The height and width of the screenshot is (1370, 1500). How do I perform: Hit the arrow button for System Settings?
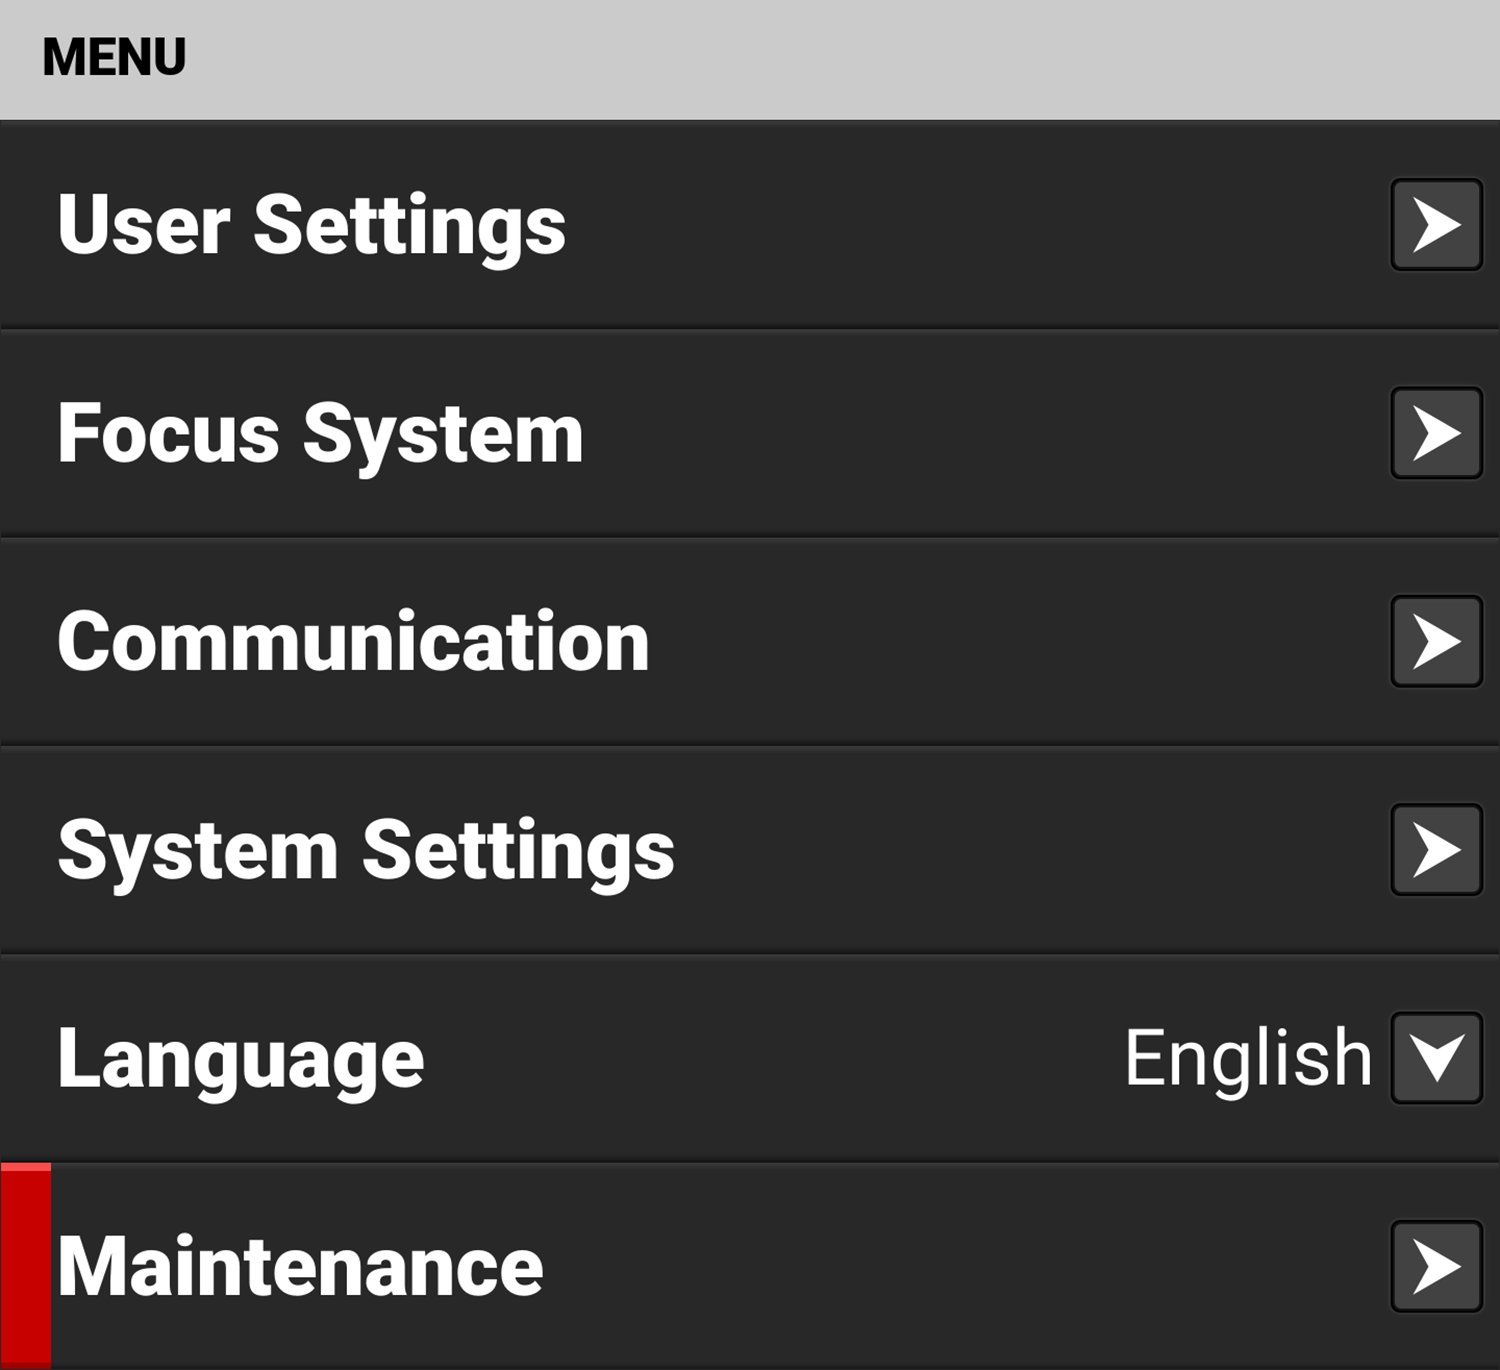[1436, 850]
